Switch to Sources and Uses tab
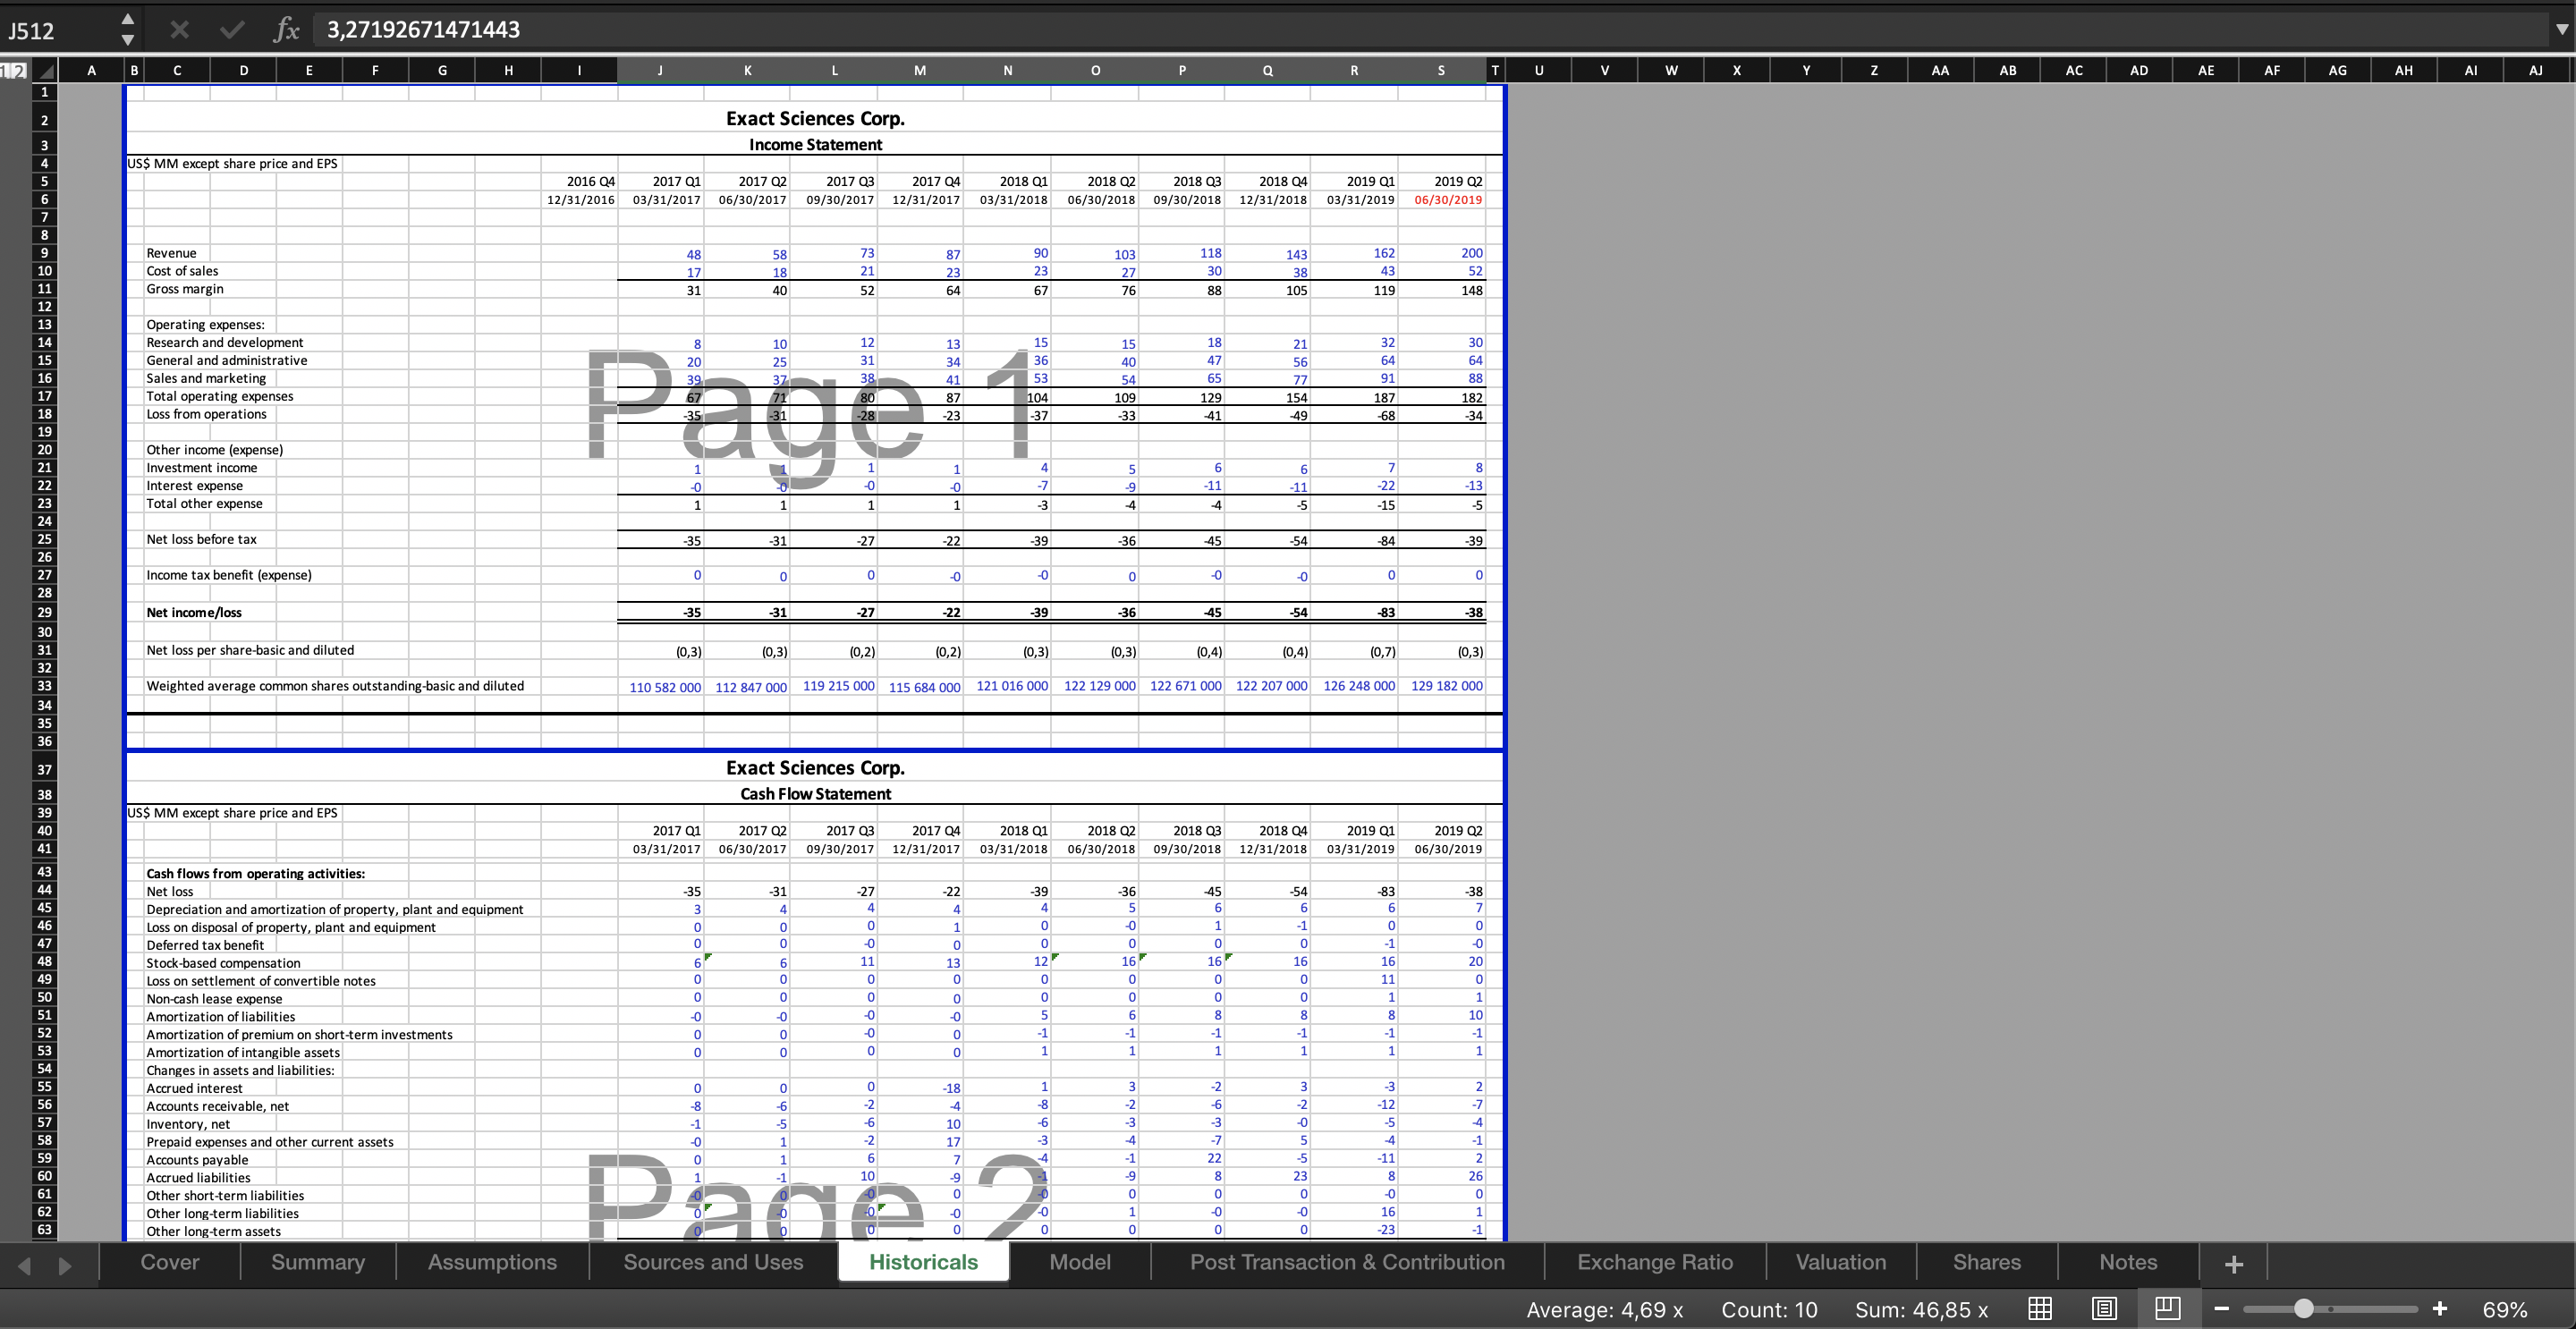This screenshot has width=2576, height=1329. pyautogui.click(x=713, y=1262)
